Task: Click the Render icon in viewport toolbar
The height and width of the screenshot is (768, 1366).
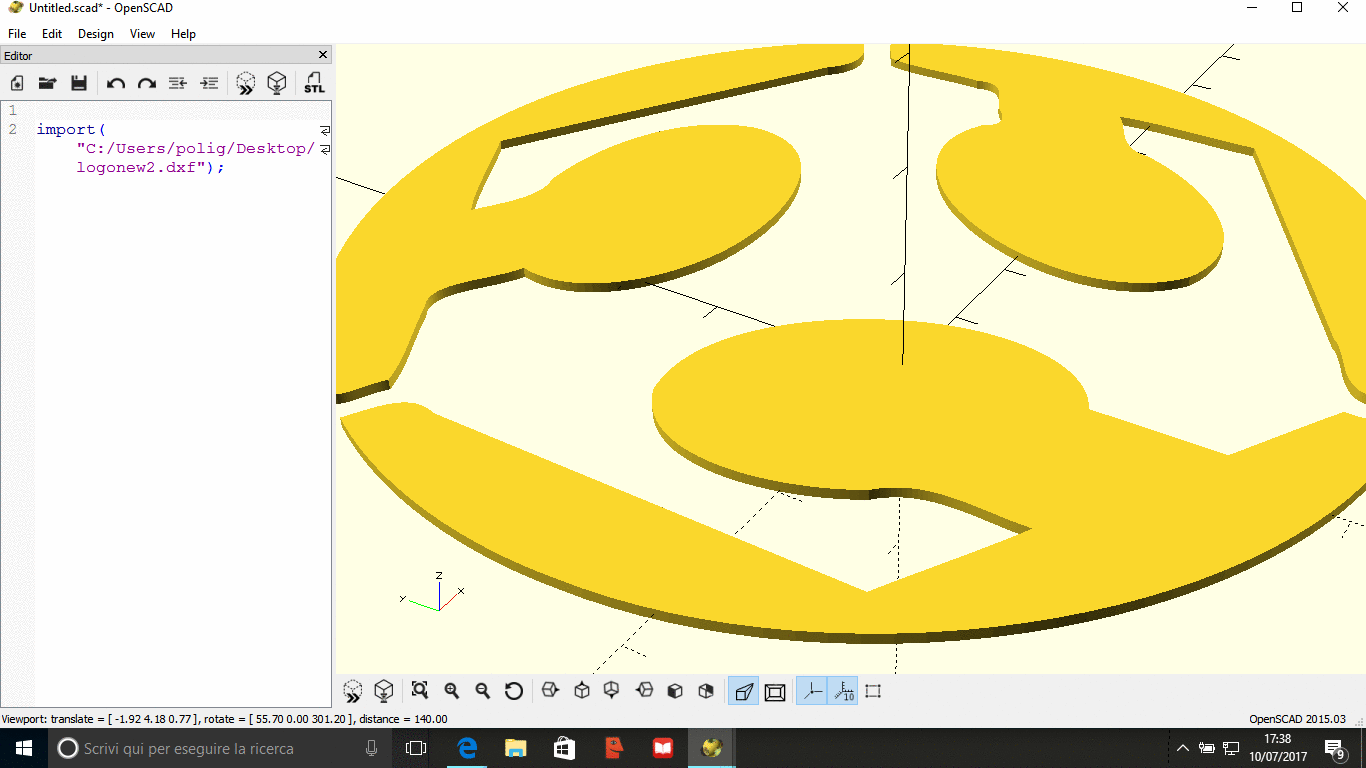Action: pos(383,691)
